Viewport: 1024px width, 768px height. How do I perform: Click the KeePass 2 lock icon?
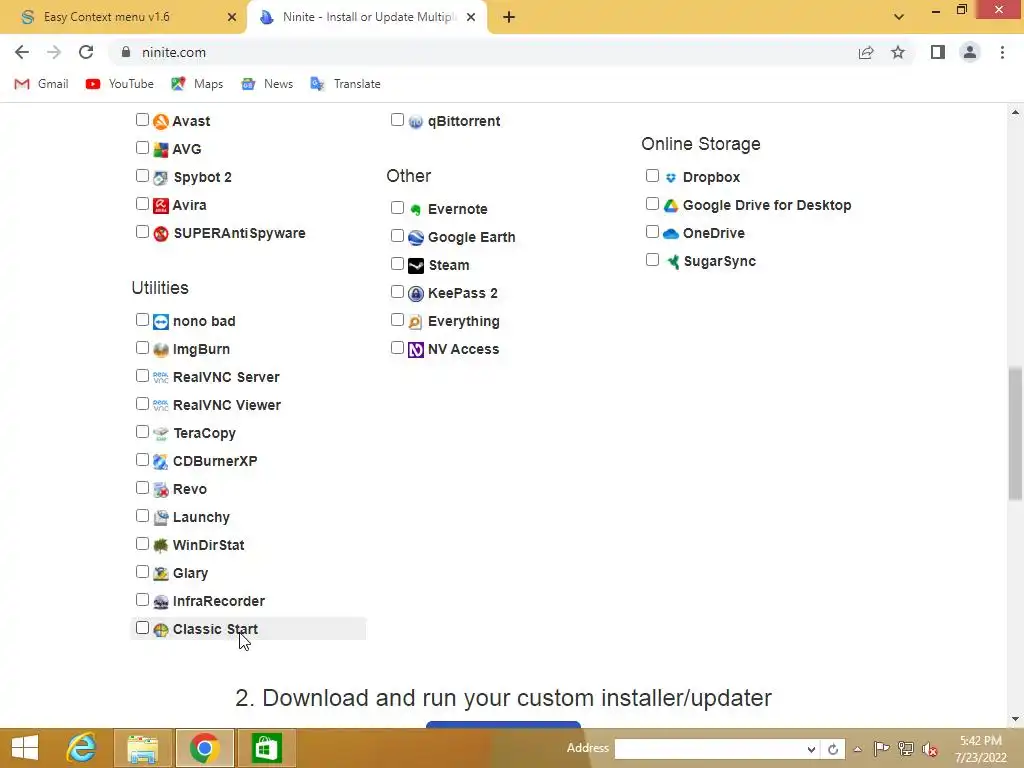[x=416, y=294]
